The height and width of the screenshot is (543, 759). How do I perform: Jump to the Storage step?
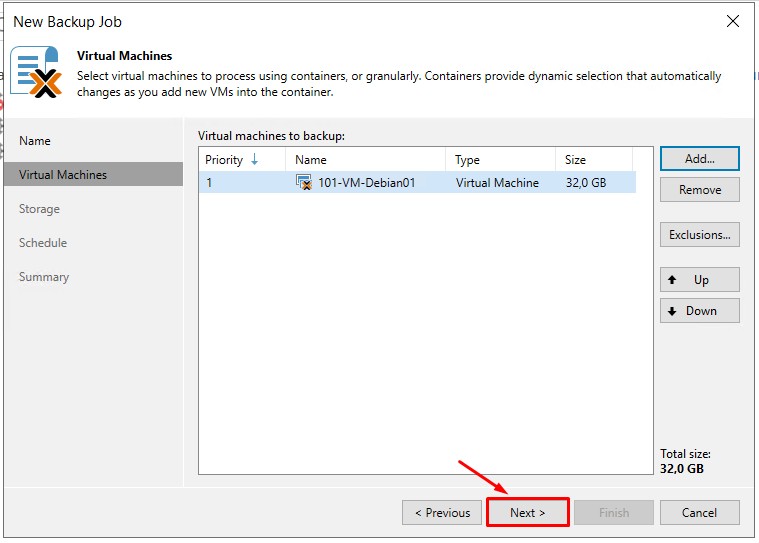pyautogui.click(x=39, y=209)
